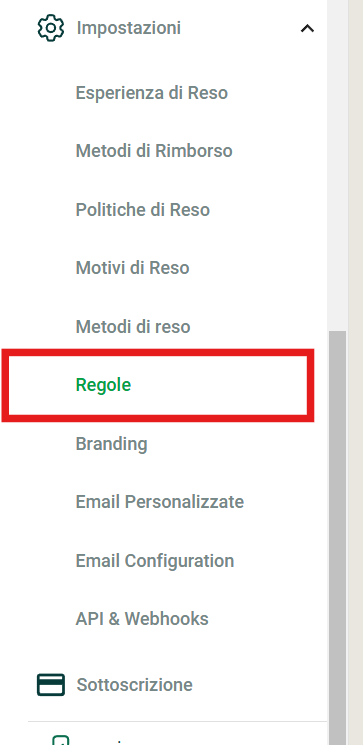Image resolution: width=363 pixels, height=745 pixels.
Task: Select the highlighted Regole item
Action: (158, 385)
